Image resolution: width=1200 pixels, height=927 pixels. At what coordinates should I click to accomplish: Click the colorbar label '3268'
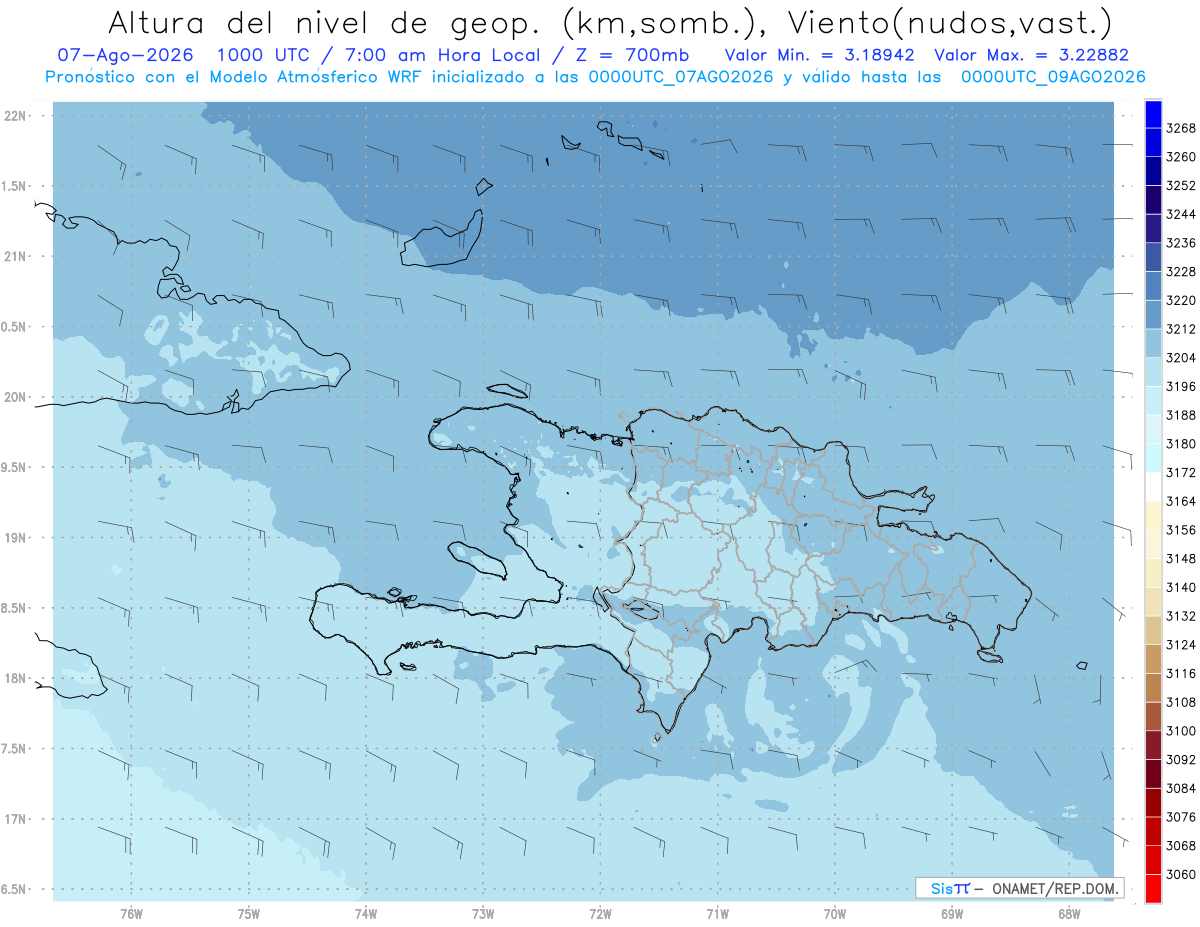click(x=1181, y=128)
